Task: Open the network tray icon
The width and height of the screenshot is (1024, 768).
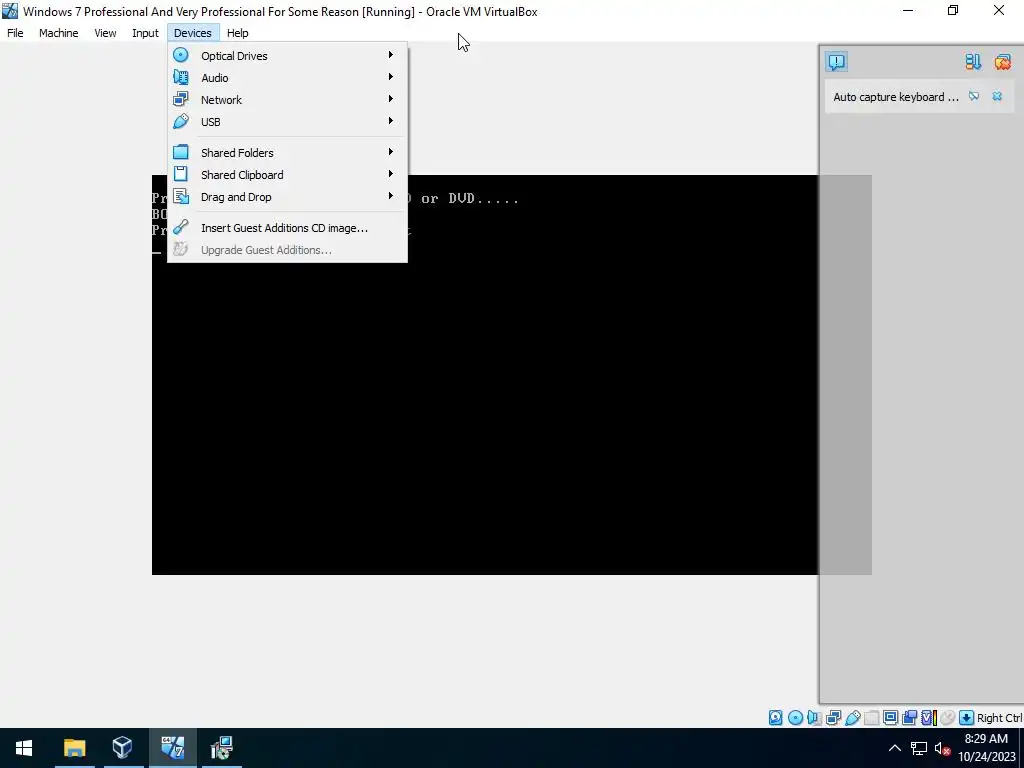Action: [919, 748]
